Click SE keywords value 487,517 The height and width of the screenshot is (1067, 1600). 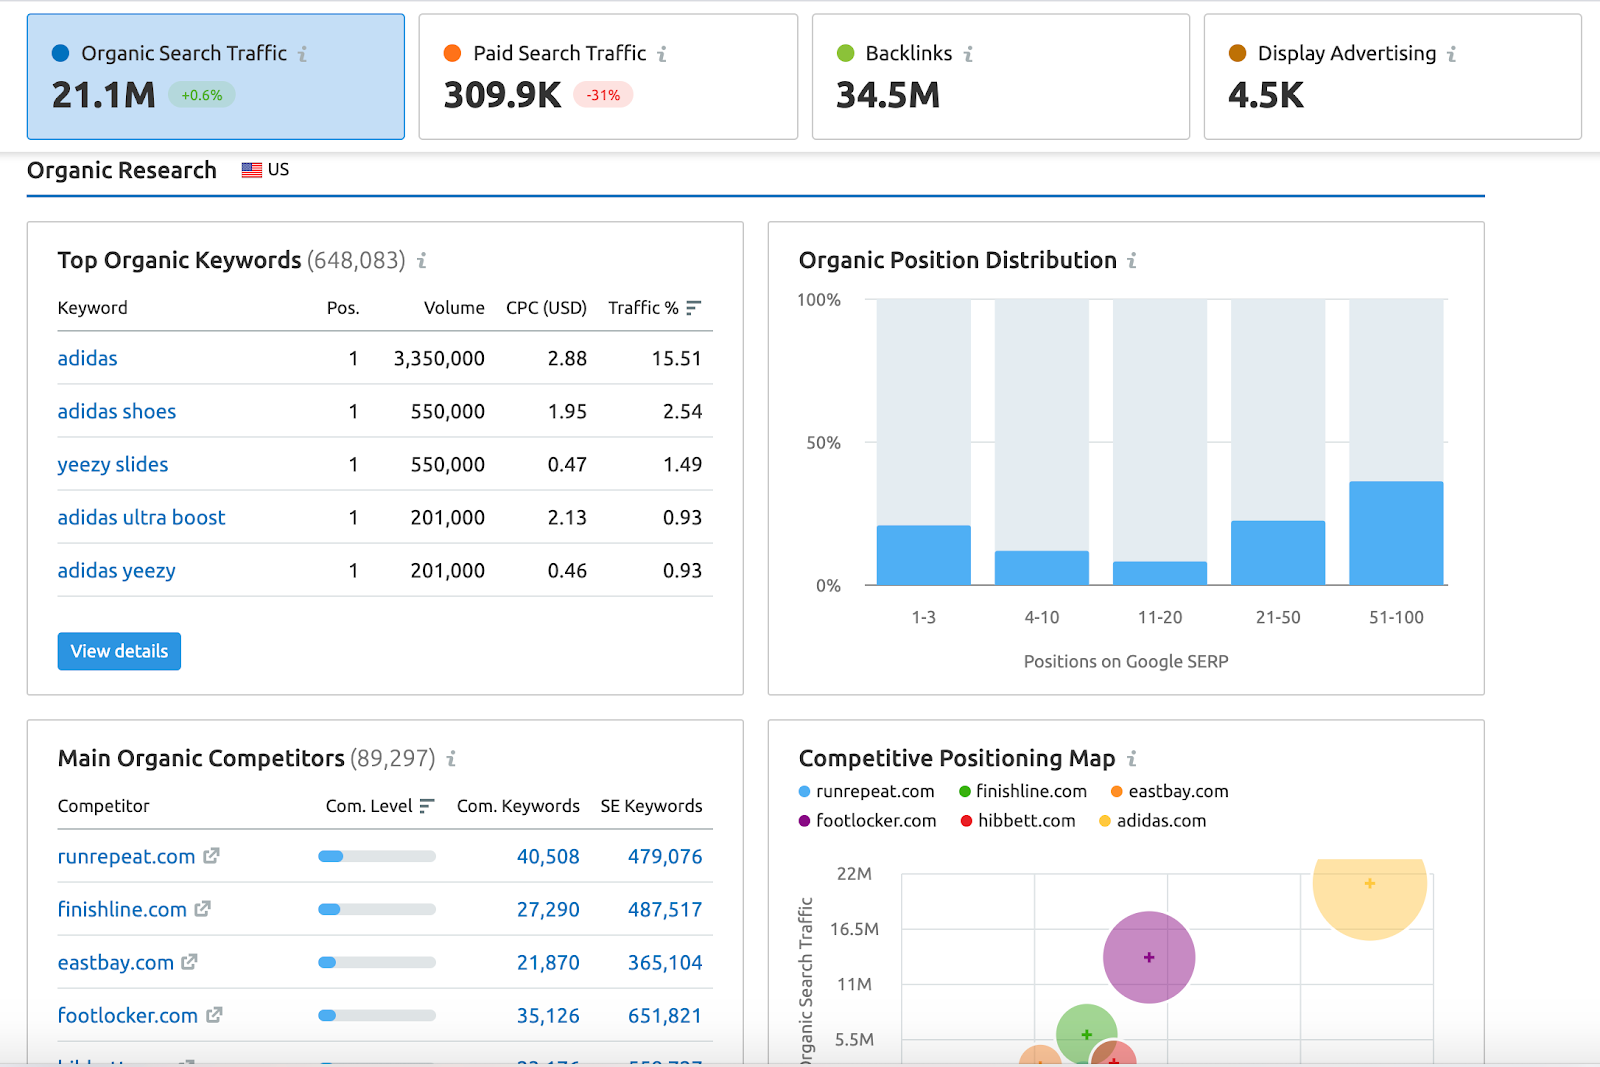click(665, 909)
